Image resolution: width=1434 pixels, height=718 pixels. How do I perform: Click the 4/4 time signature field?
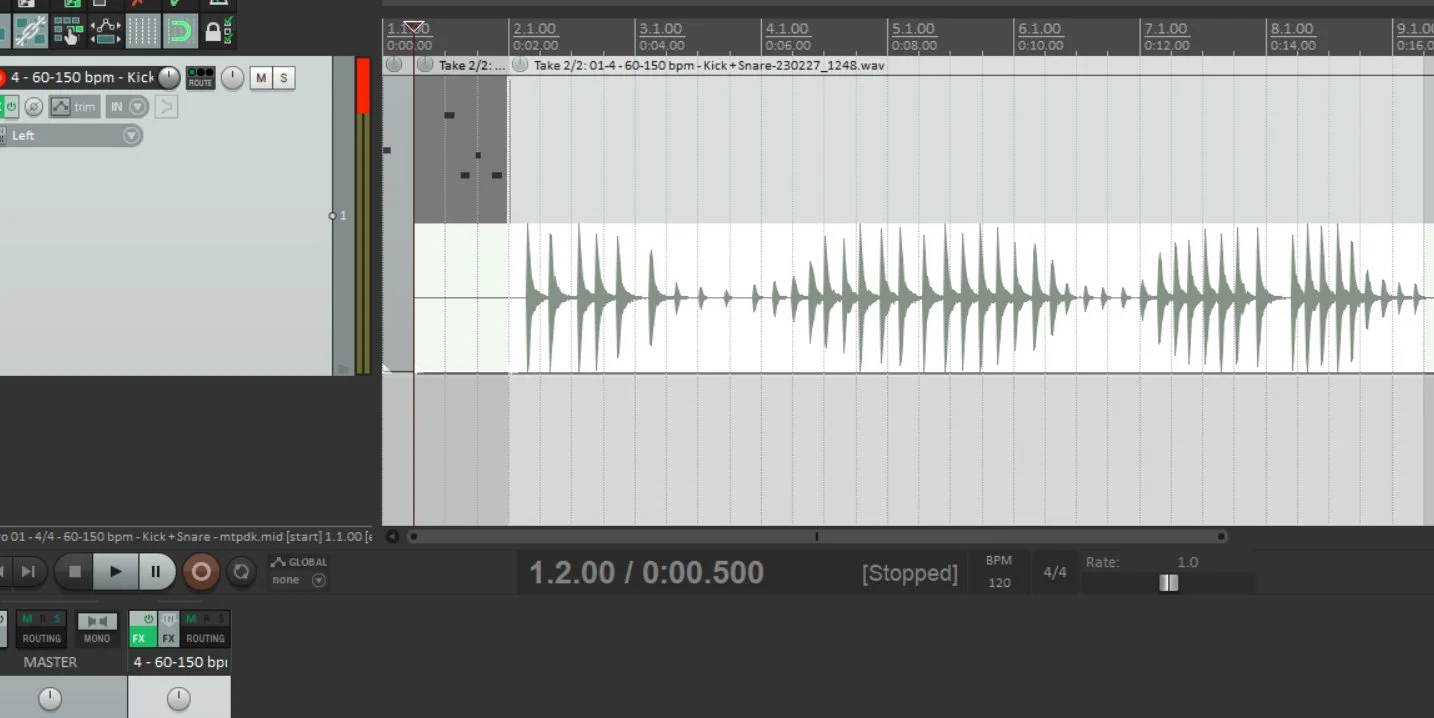[x=1055, y=573]
